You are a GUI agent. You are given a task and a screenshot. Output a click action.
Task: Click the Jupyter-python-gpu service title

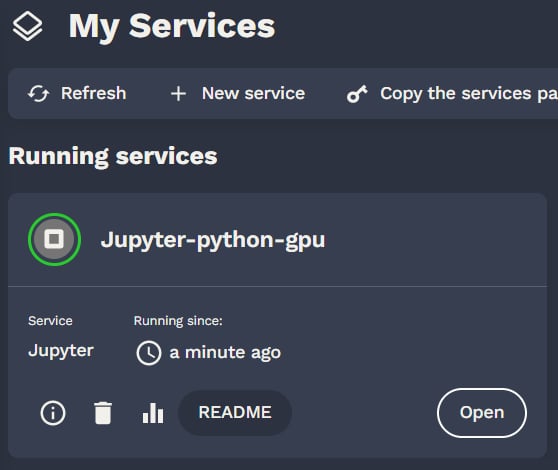pyautogui.click(x=213, y=240)
